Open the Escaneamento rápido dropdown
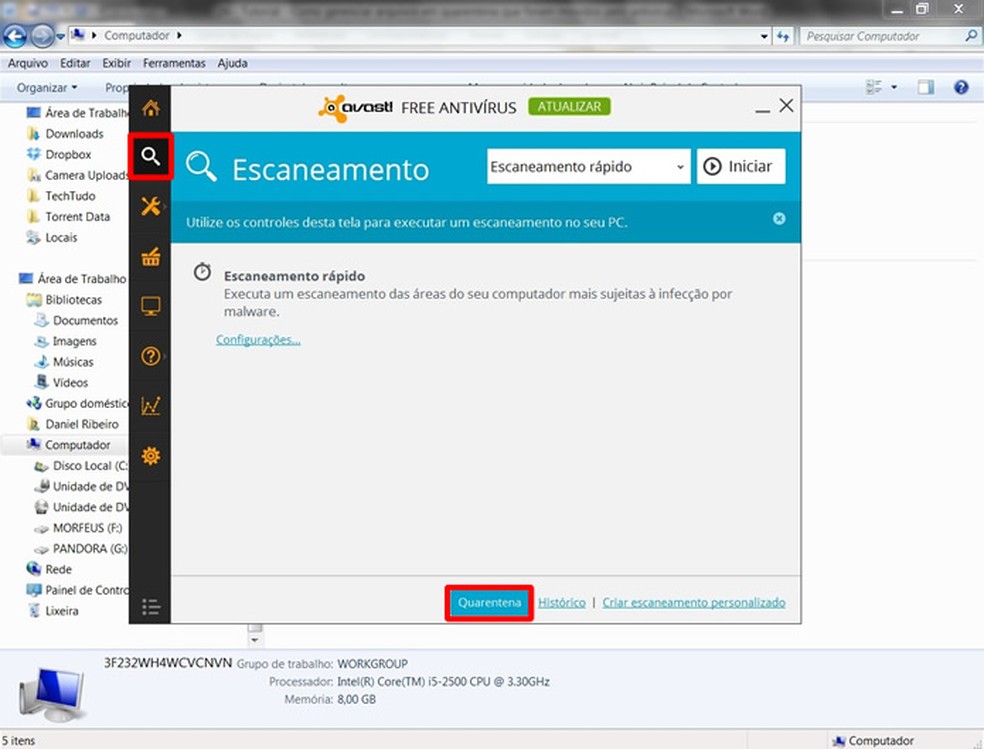984x749 pixels. pyautogui.click(x=588, y=166)
